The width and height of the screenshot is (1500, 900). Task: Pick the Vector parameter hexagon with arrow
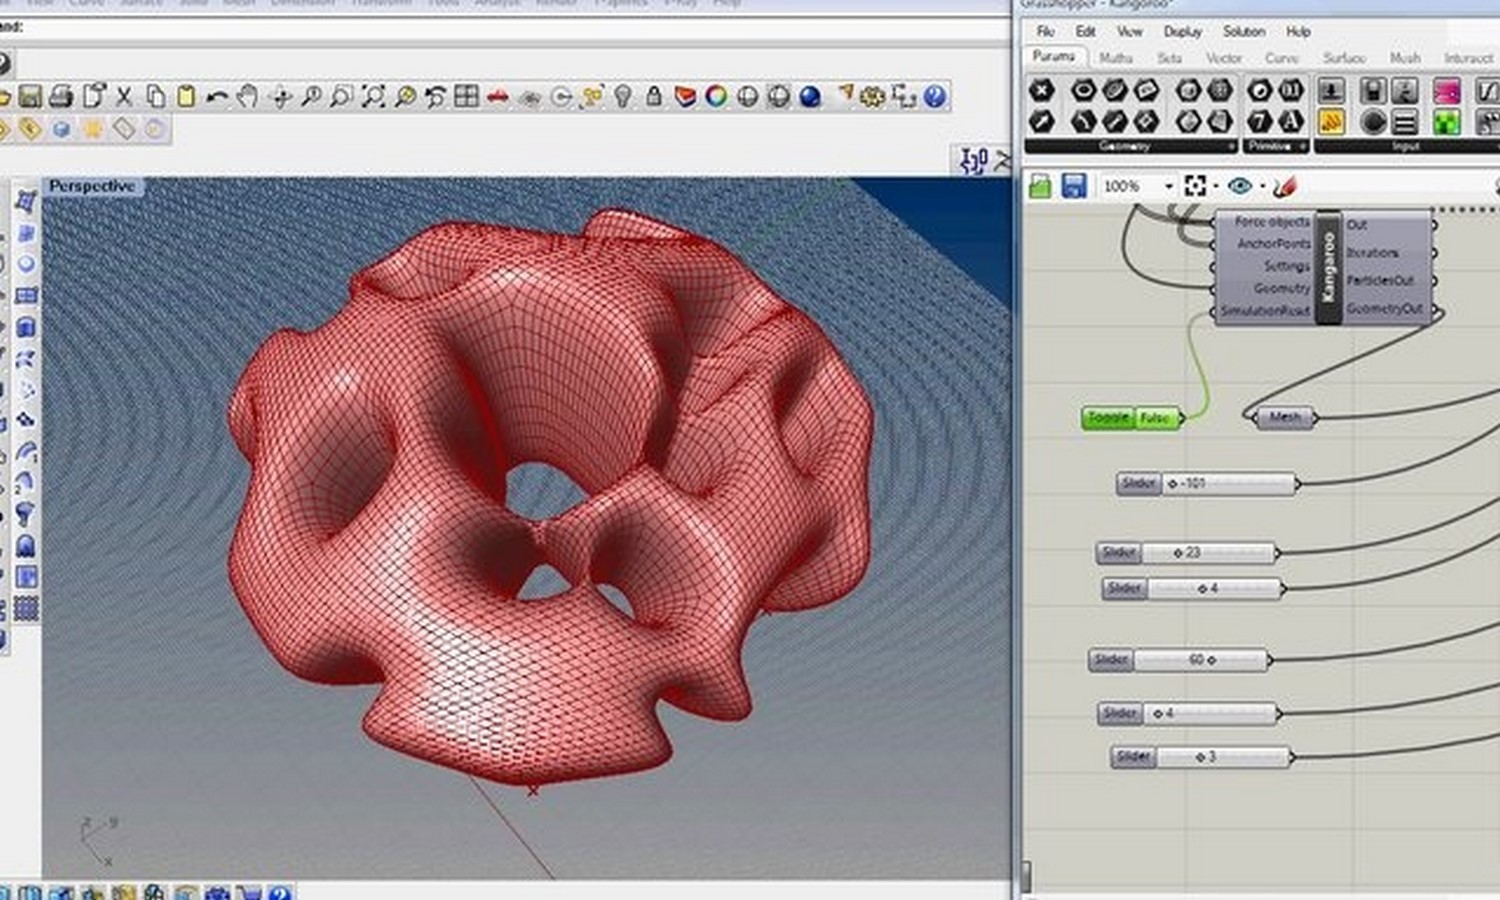tap(1042, 121)
